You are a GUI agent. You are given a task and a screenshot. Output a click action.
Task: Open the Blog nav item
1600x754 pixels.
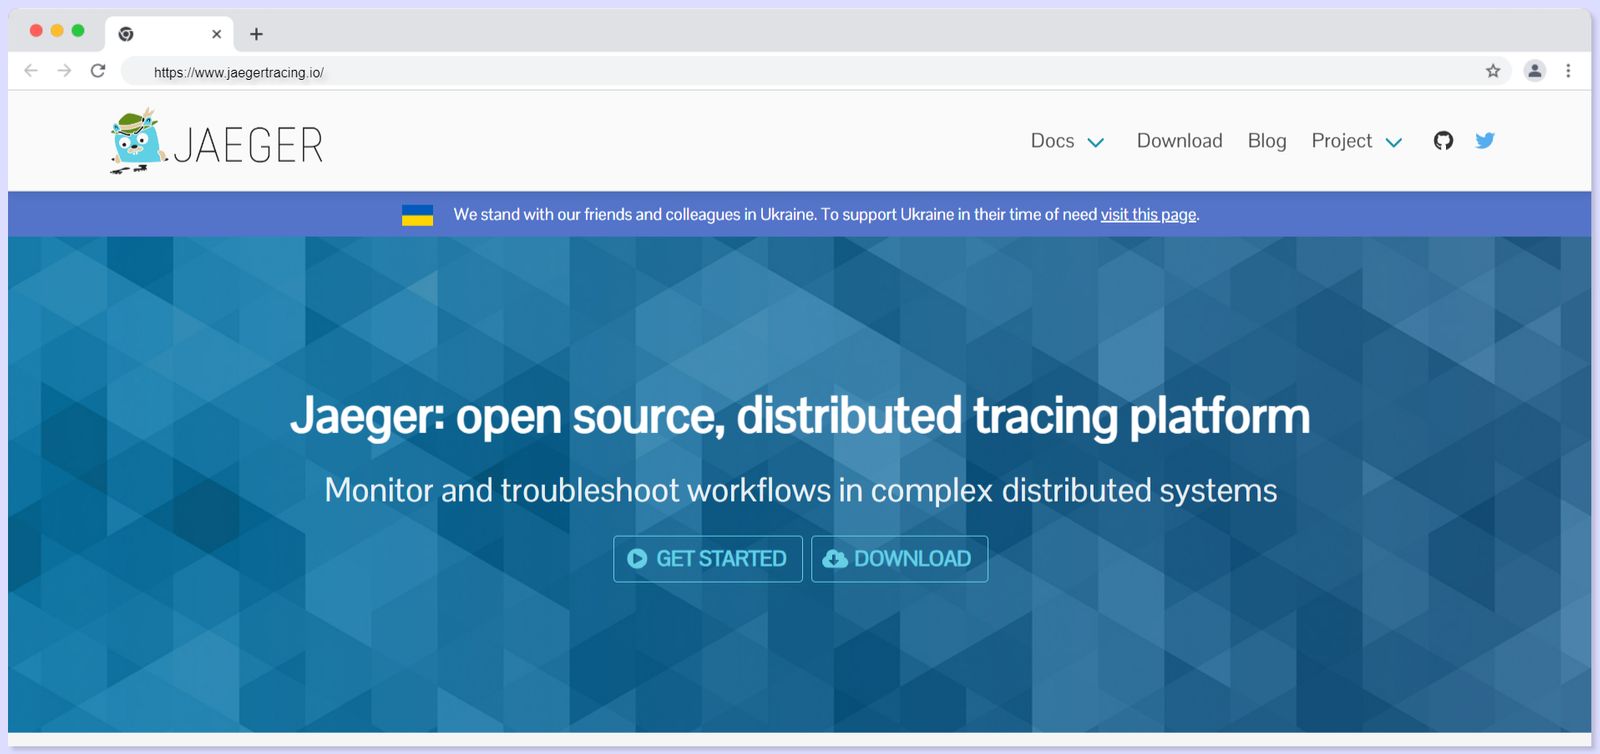[1266, 141]
